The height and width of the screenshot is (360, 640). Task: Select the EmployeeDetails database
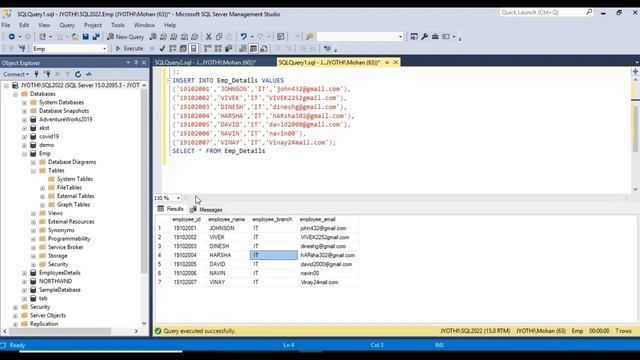point(60,273)
